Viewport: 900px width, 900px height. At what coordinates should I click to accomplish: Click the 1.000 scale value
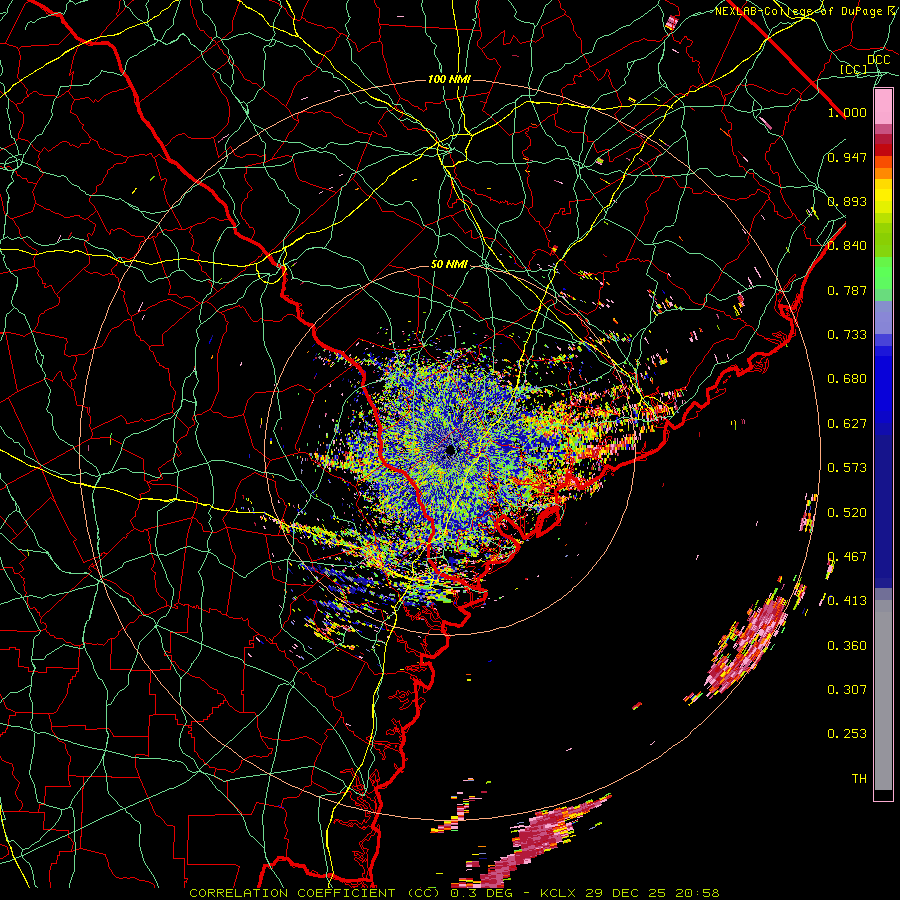click(x=847, y=112)
